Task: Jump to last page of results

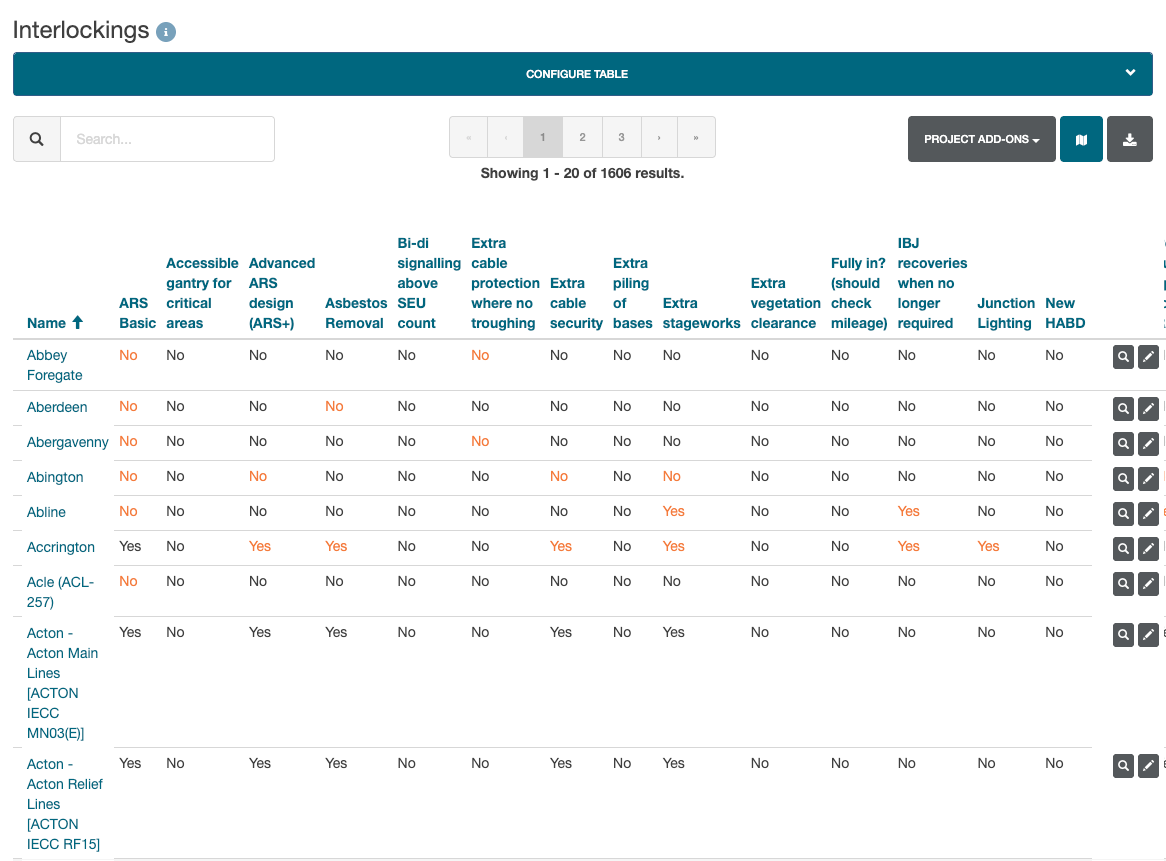Action: pyautogui.click(x=696, y=137)
